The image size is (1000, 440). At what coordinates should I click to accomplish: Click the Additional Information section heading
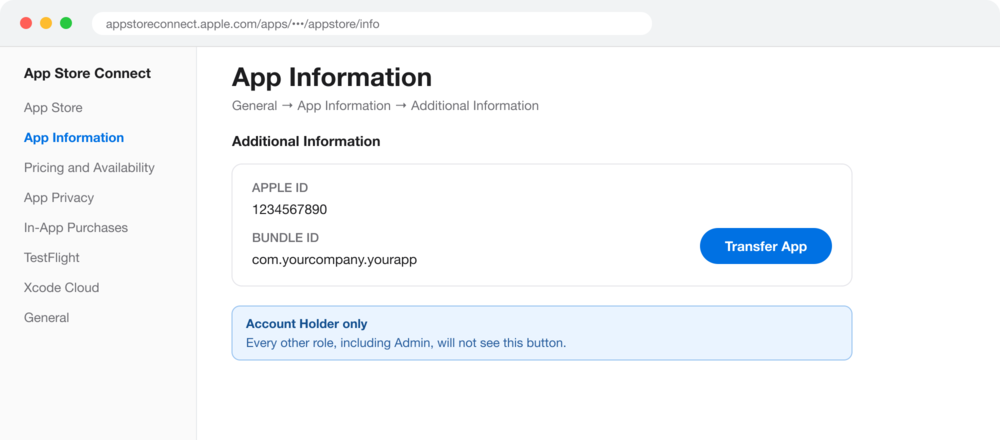(306, 142)
